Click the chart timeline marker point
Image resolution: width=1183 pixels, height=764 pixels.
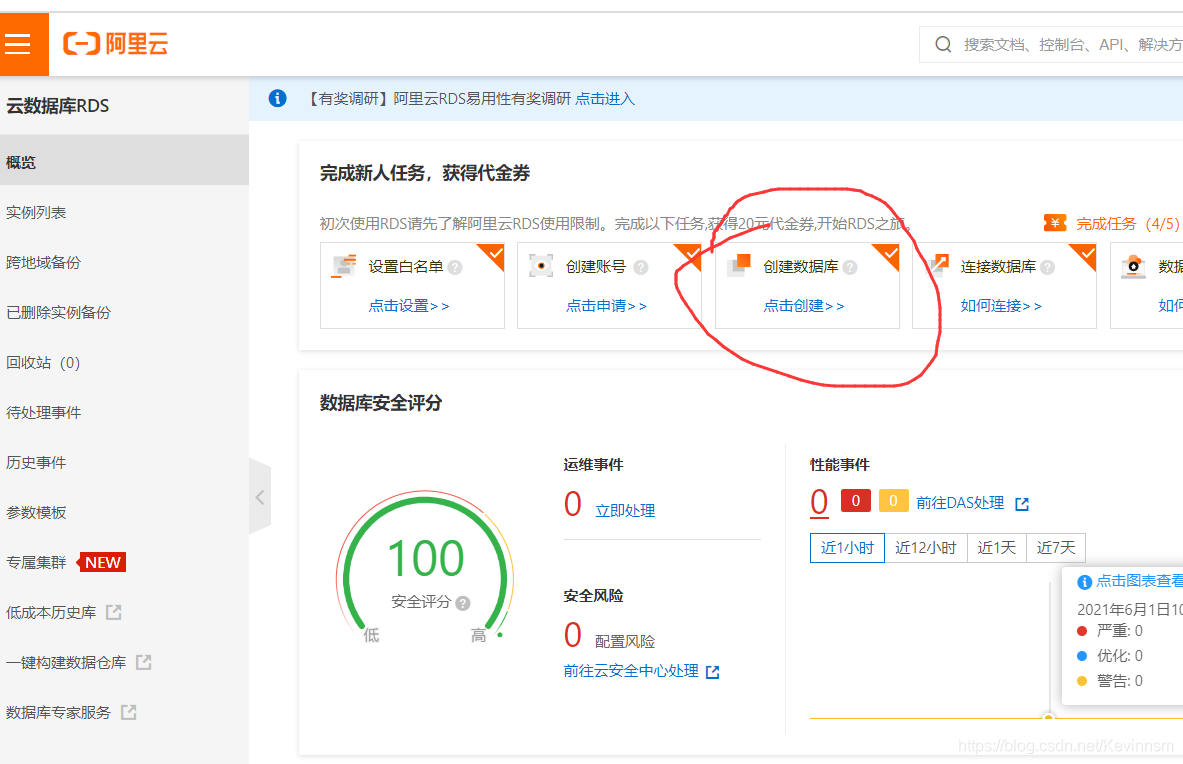(x=1048, y=718)
